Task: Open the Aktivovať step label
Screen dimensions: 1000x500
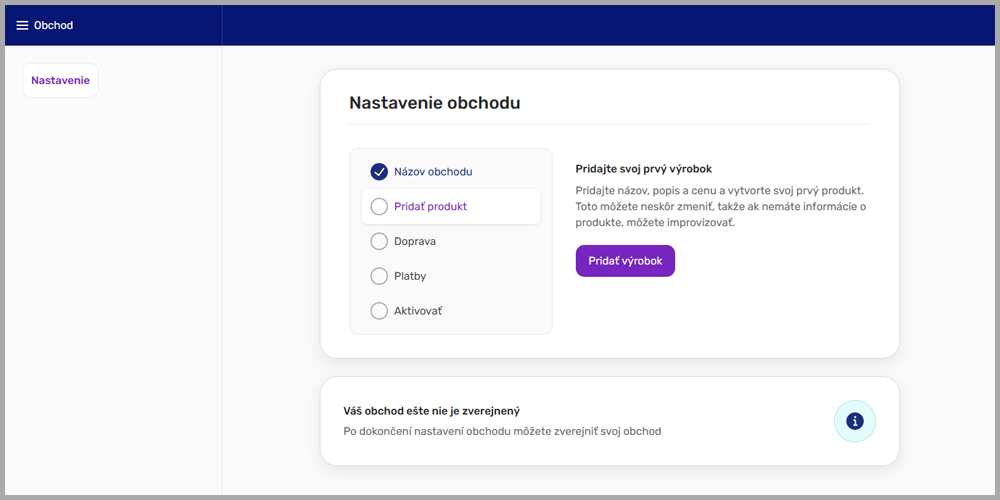Action: click(418, 311)
